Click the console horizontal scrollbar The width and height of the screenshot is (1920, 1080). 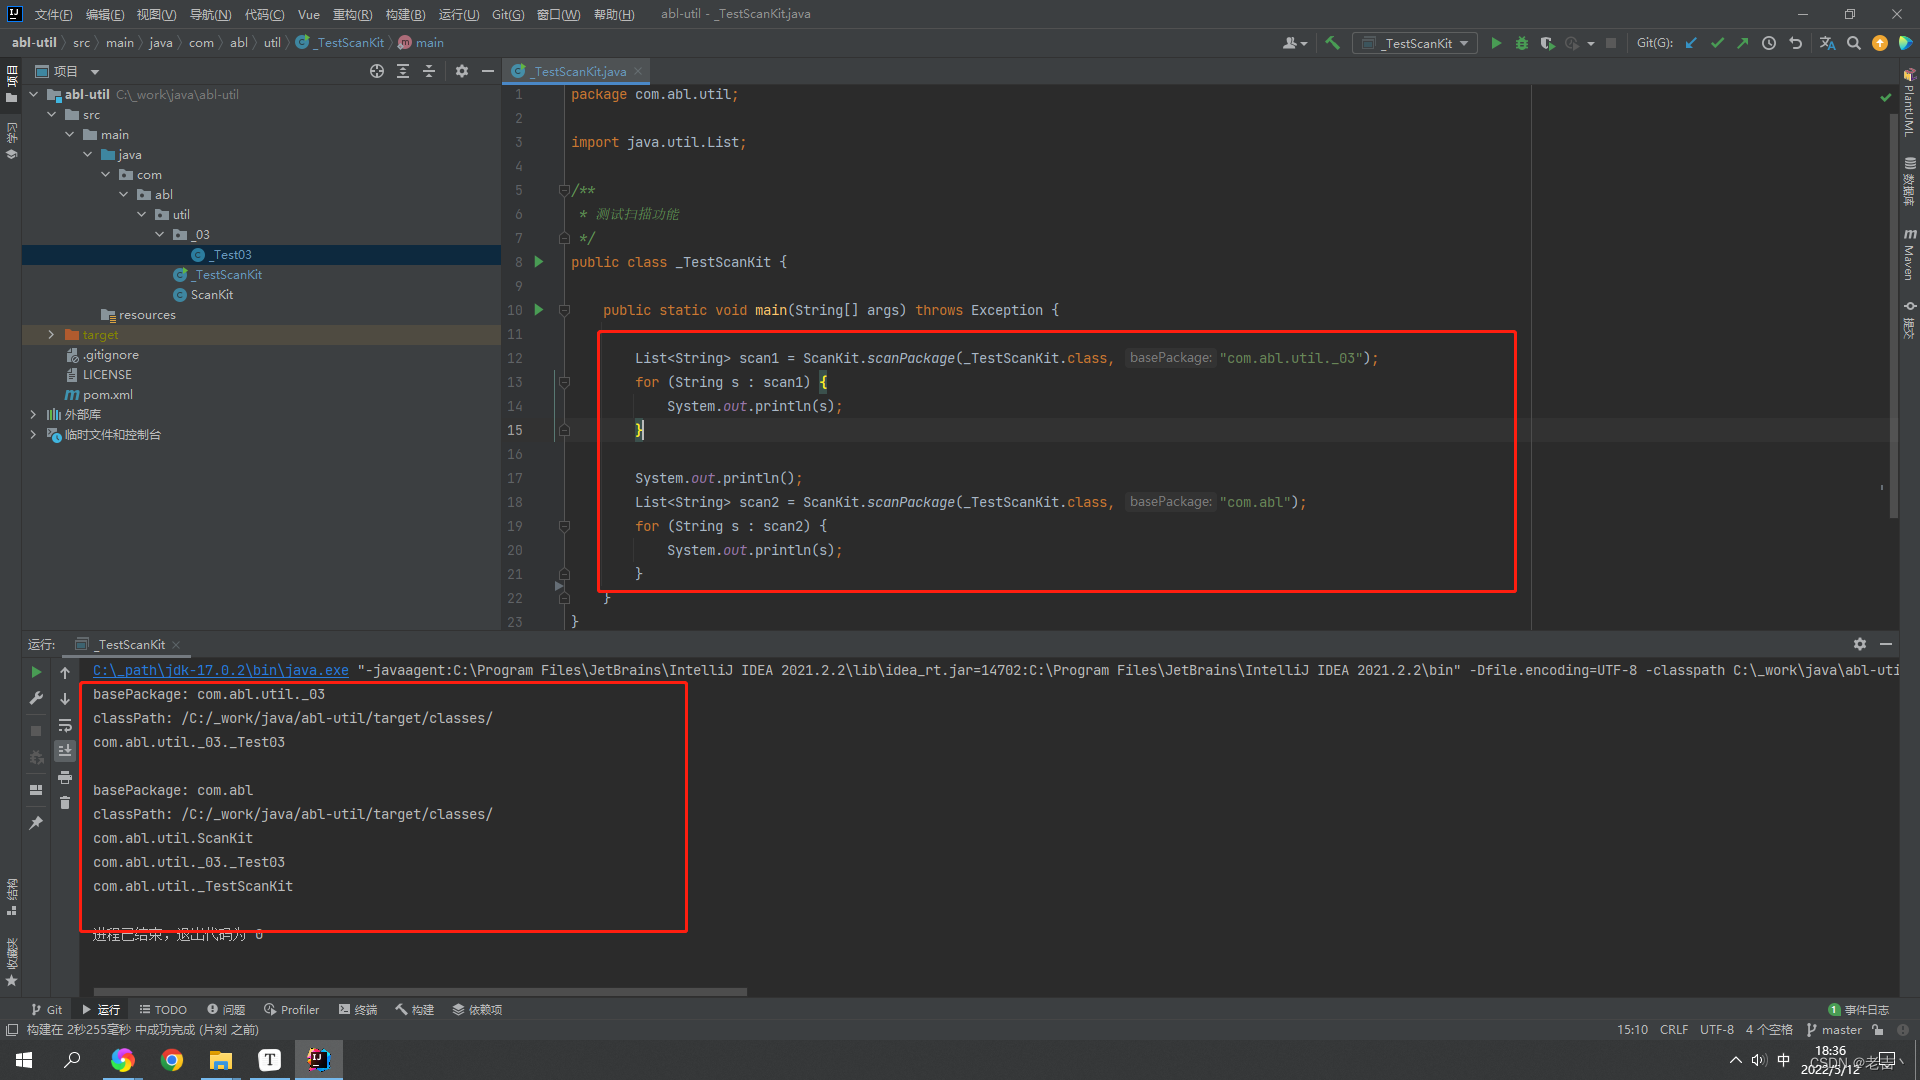click(x=420, y=992)
